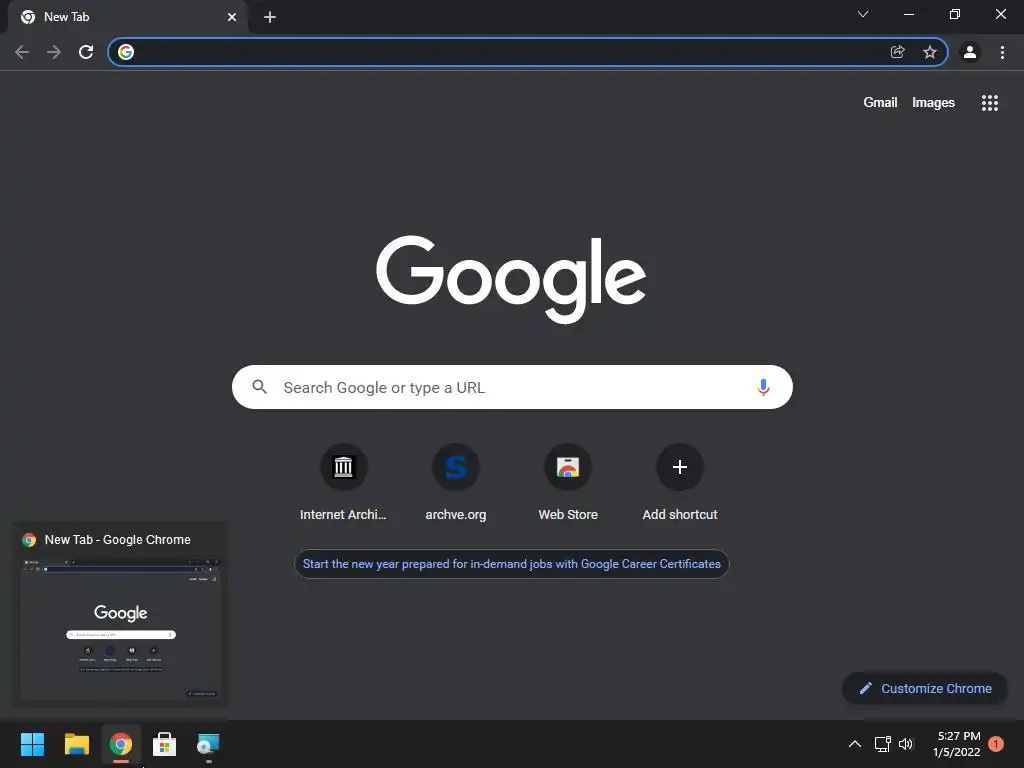Click the browser Back arrow
Viewport: 1024px width, 768px height.
[x=22, y=52]
